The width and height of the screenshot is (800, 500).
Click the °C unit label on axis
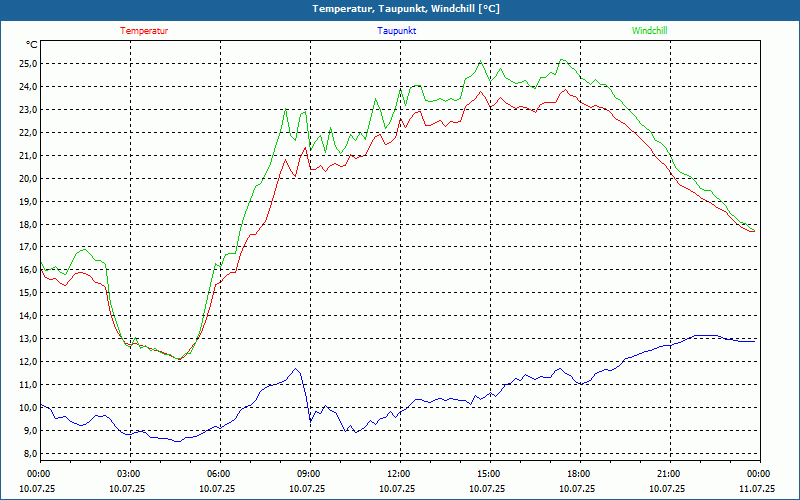point(32,45)
